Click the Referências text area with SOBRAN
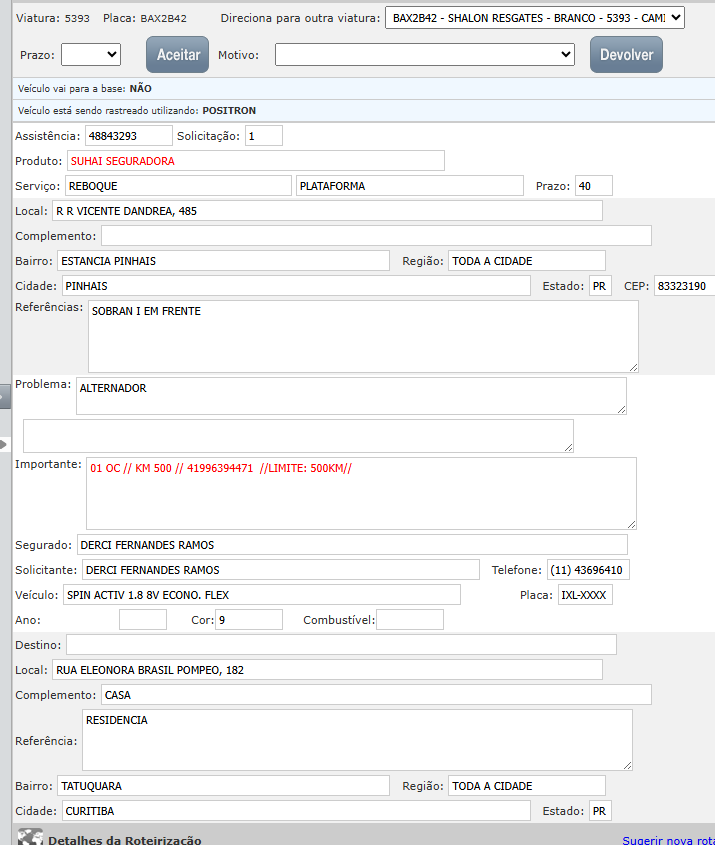The width and height of the screenshot is (715, 845). pyautogui.click(x=362, y=336)
